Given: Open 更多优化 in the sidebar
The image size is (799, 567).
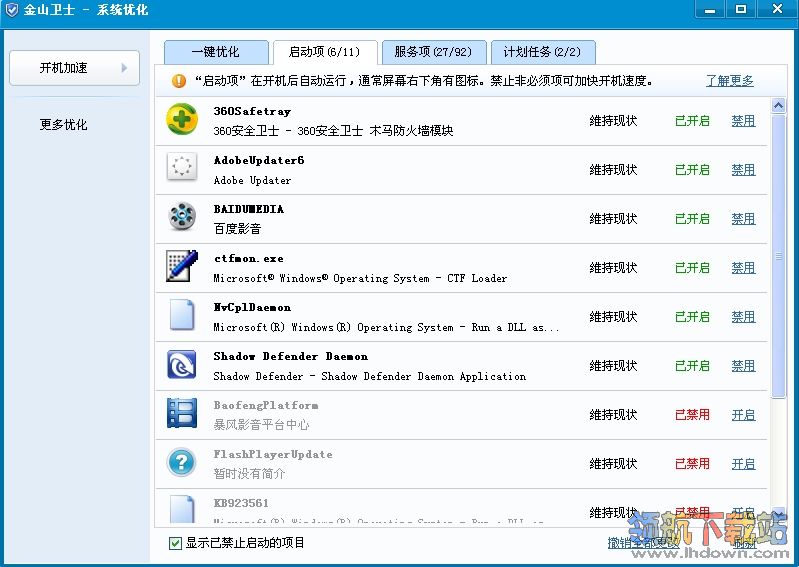Looking at the screenshot, I should coord(64,124).
